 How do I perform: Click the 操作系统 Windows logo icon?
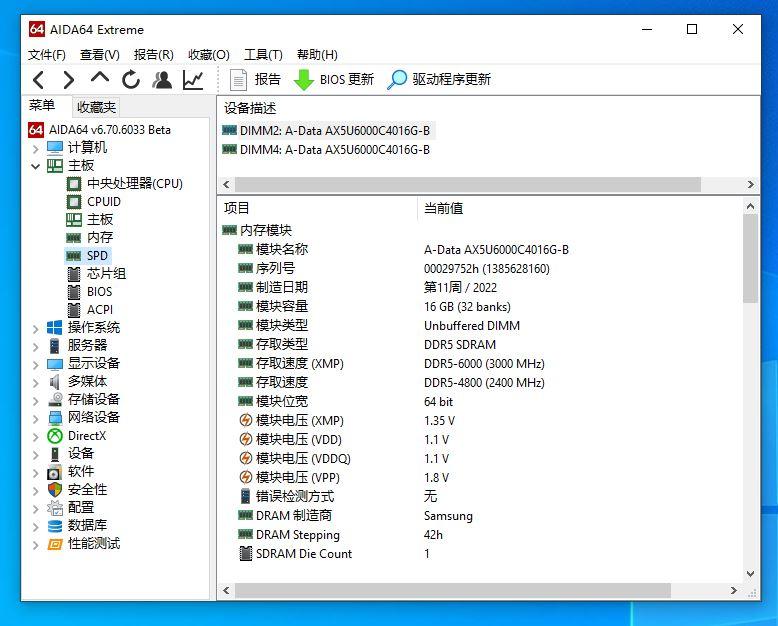(x=55, y=328)
